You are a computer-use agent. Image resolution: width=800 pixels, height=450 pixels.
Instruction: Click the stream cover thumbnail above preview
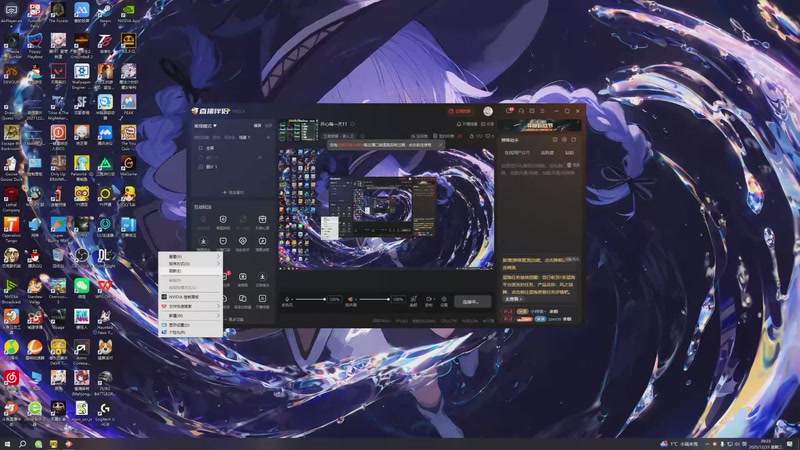coord(298,130)
